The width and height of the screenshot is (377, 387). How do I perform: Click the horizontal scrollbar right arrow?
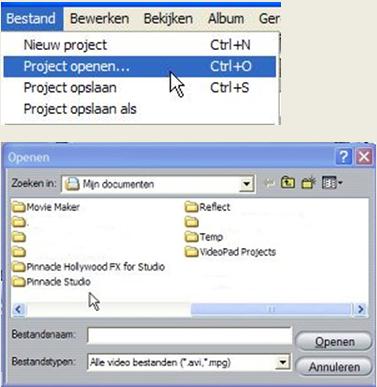coord(360,310)
